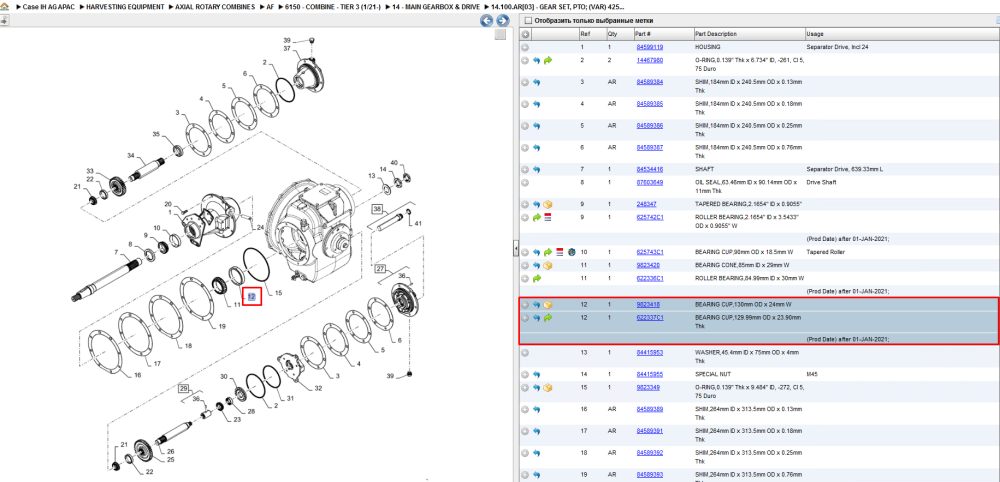Collapse panel using splitter arrow handle
This screenshot has height=482, width=1000.
(x=515, y=248)
